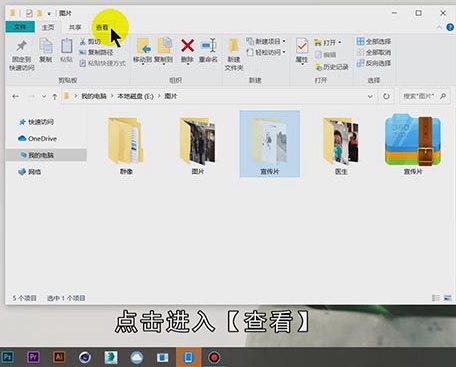Switch to the 共享 share tab
The height and width of the screenshot is (367, 456).
click(x=75, y=27)
